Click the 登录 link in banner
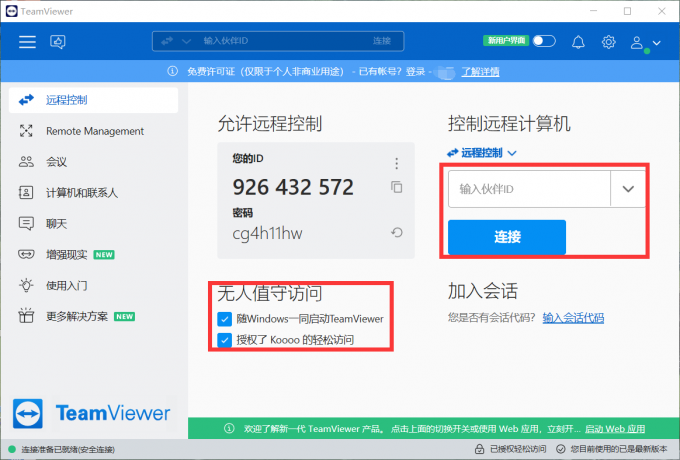The width and height of the screenshot is (680, 460). click(415, 72)
